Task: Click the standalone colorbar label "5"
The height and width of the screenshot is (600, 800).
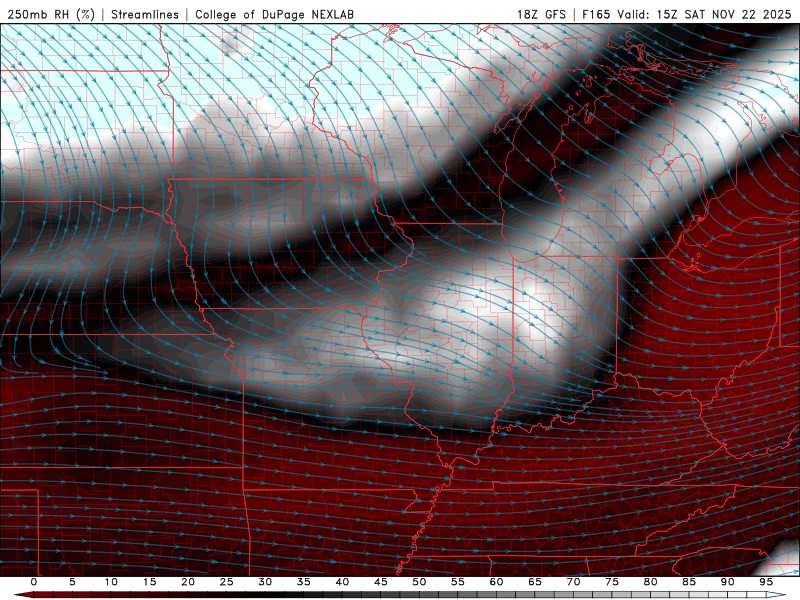Action: [72, 582]
